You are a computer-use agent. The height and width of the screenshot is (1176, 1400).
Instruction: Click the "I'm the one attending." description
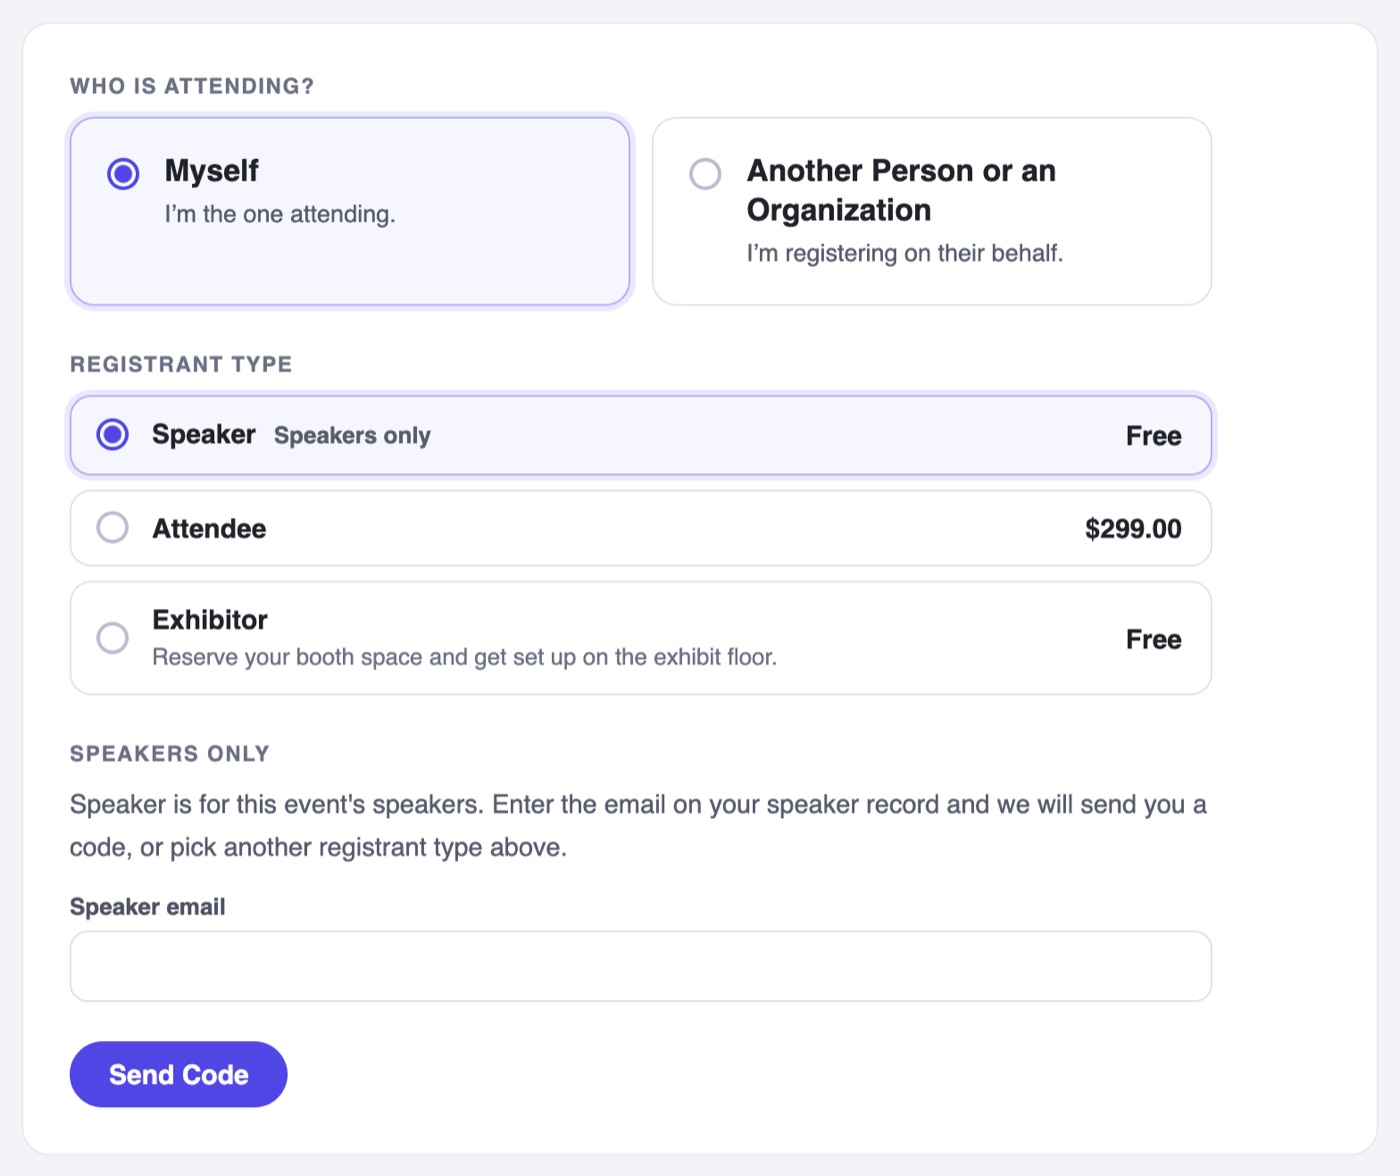coord(280,214)
